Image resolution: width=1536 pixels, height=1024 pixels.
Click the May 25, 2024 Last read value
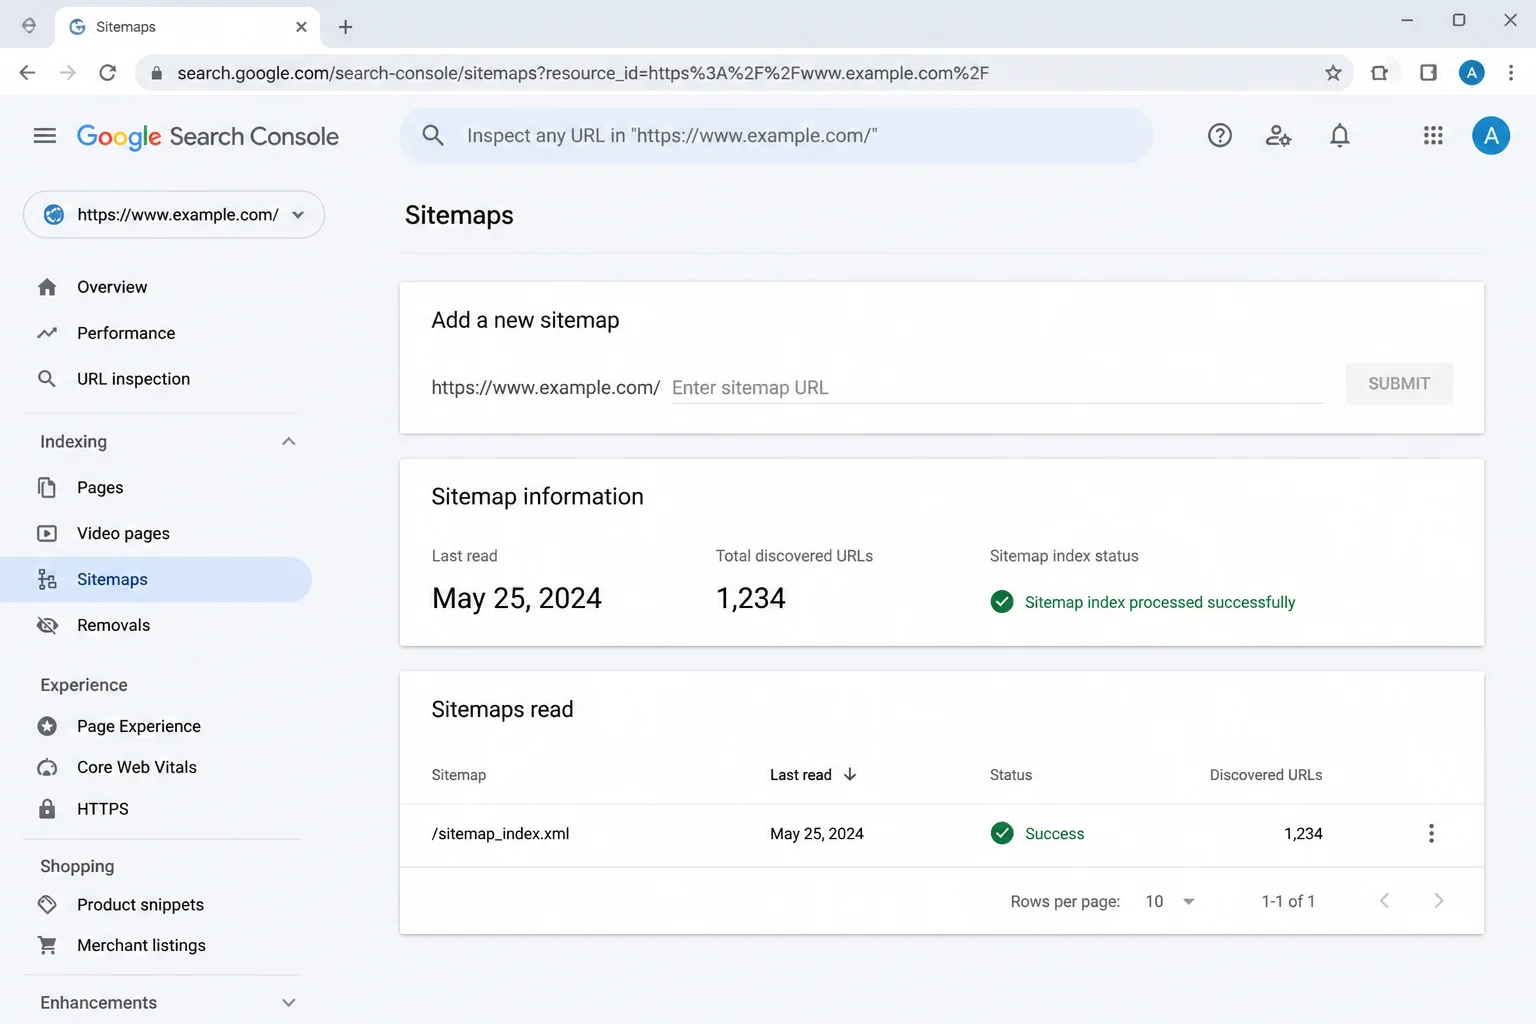point(517,598)
